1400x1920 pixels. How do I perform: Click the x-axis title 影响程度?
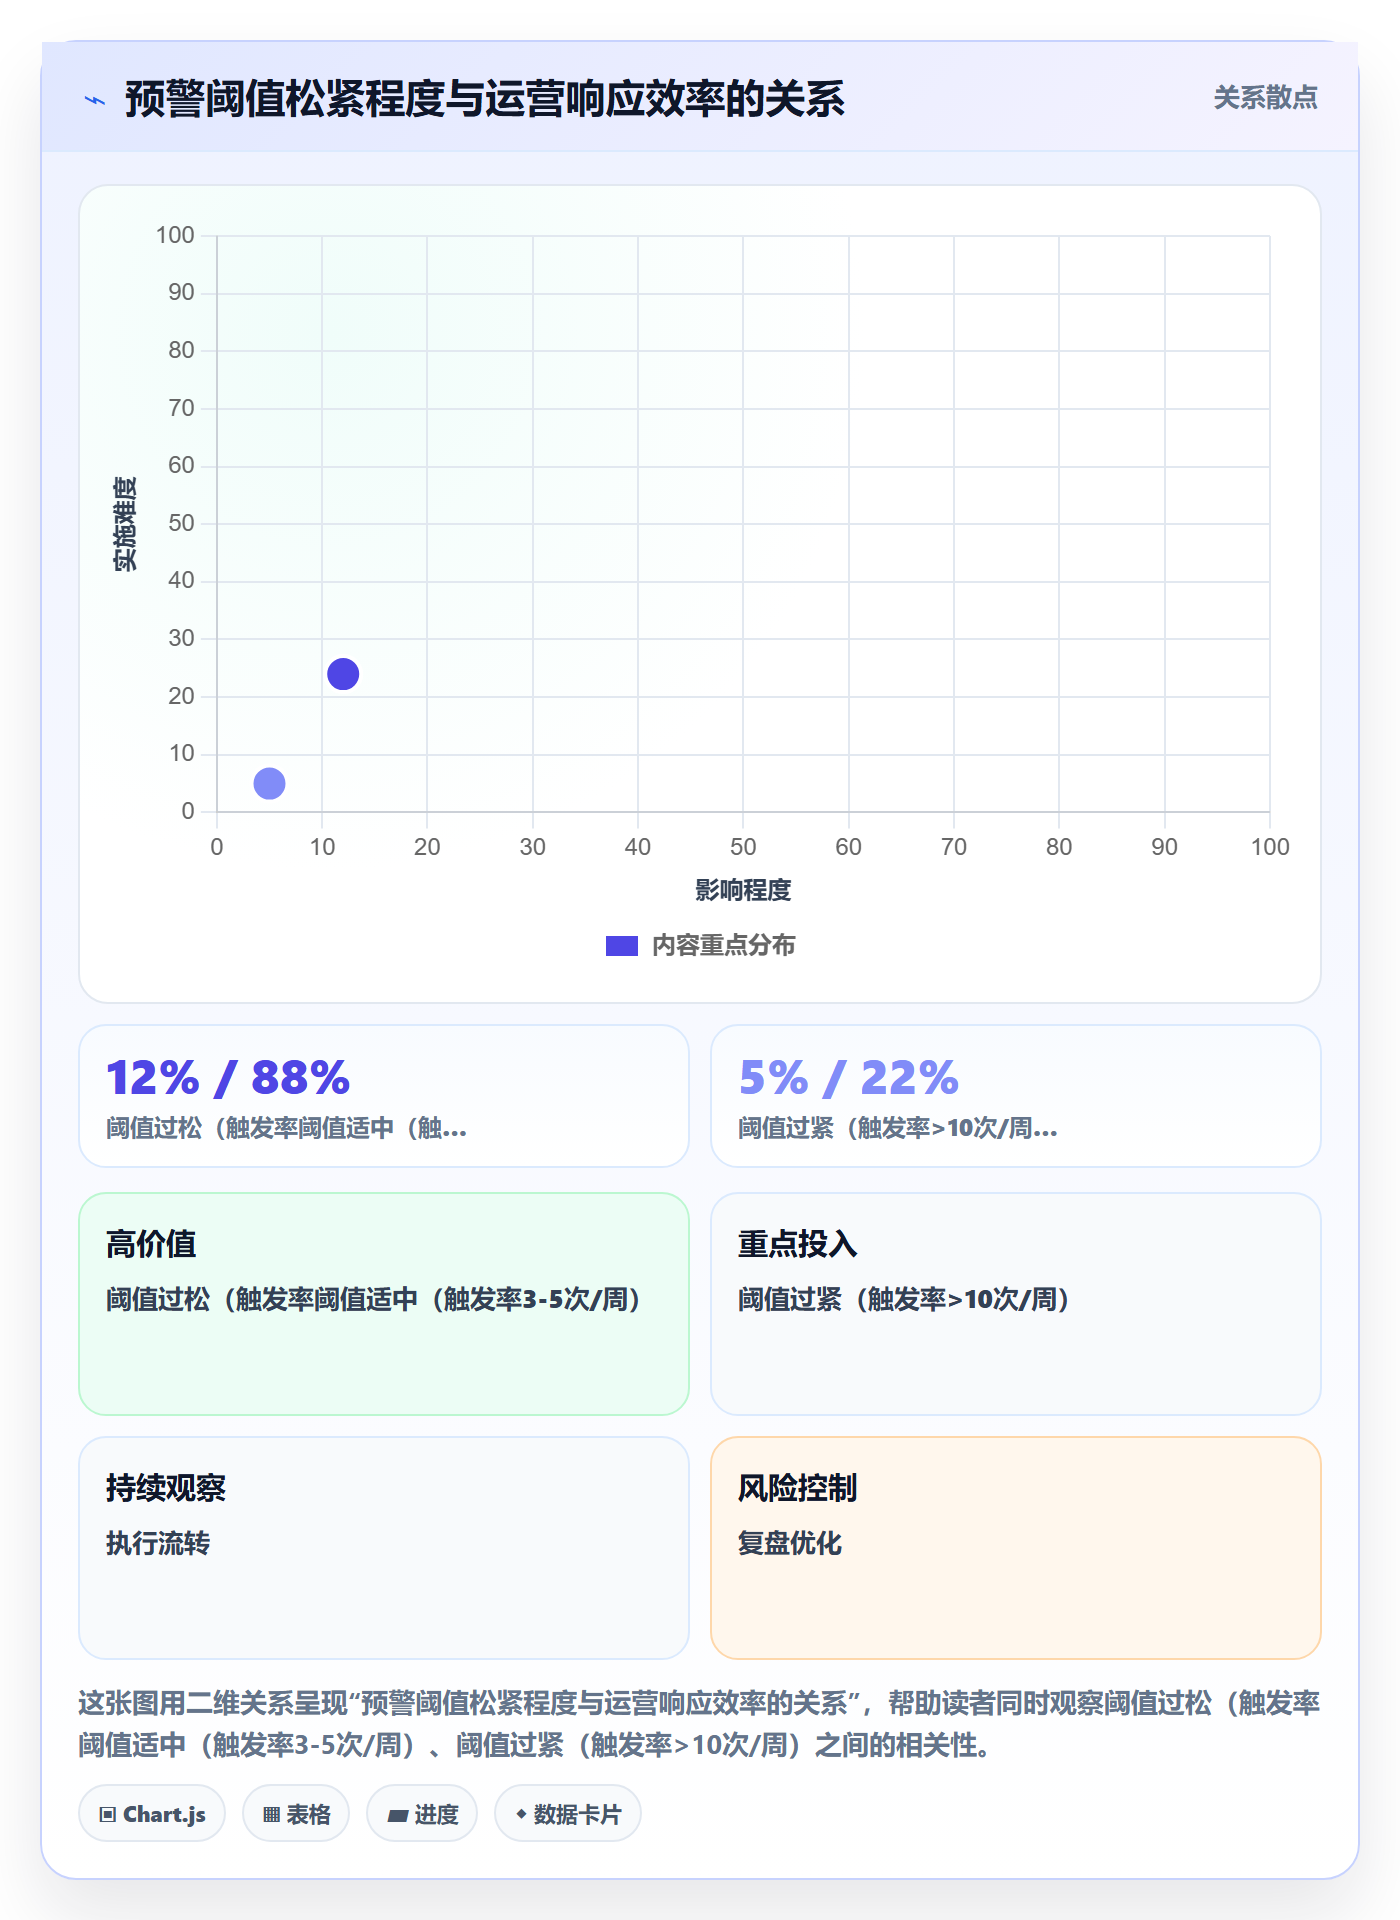[743, 890]
